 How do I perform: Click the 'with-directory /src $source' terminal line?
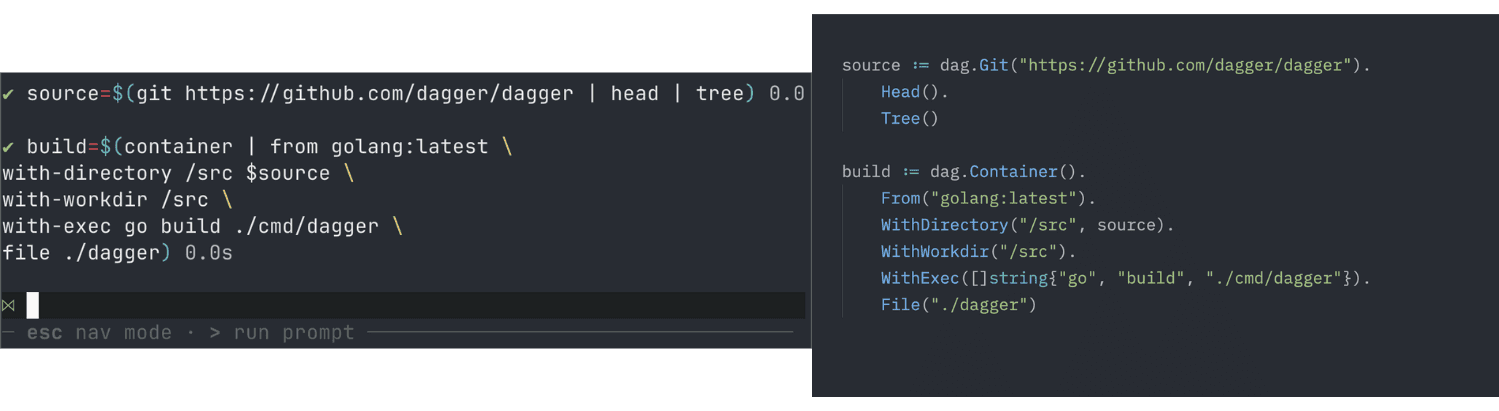(166, 173)
